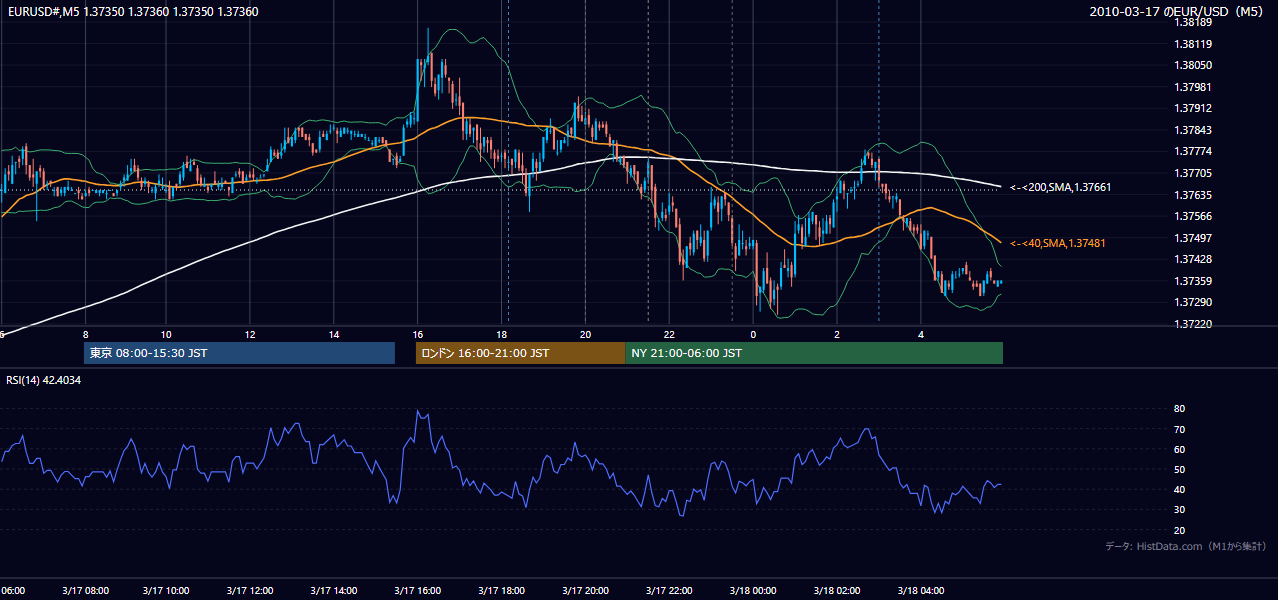This screenshot has width=1278, height=600.
Task: Click bottom time label 3/17 20:00
Action: 586,590
